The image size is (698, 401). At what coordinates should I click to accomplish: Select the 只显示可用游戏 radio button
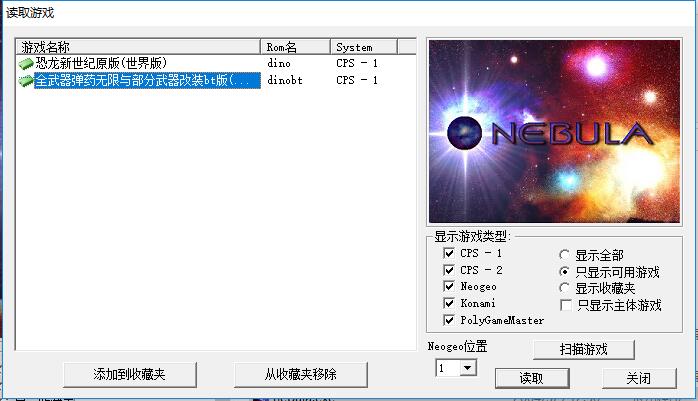(x=564, y=271)
